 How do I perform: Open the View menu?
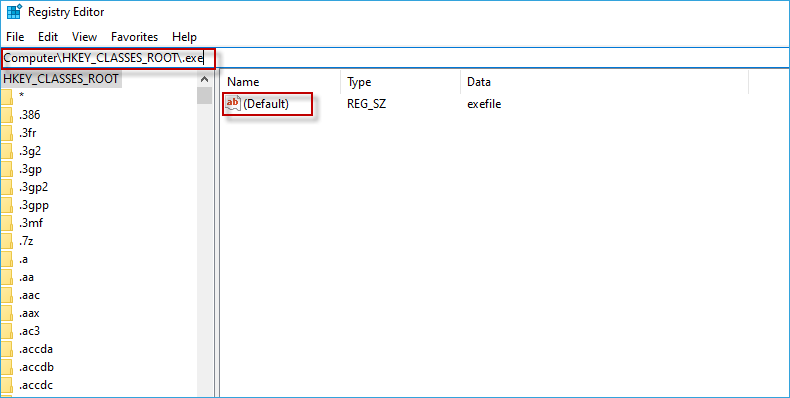[84, 37]
